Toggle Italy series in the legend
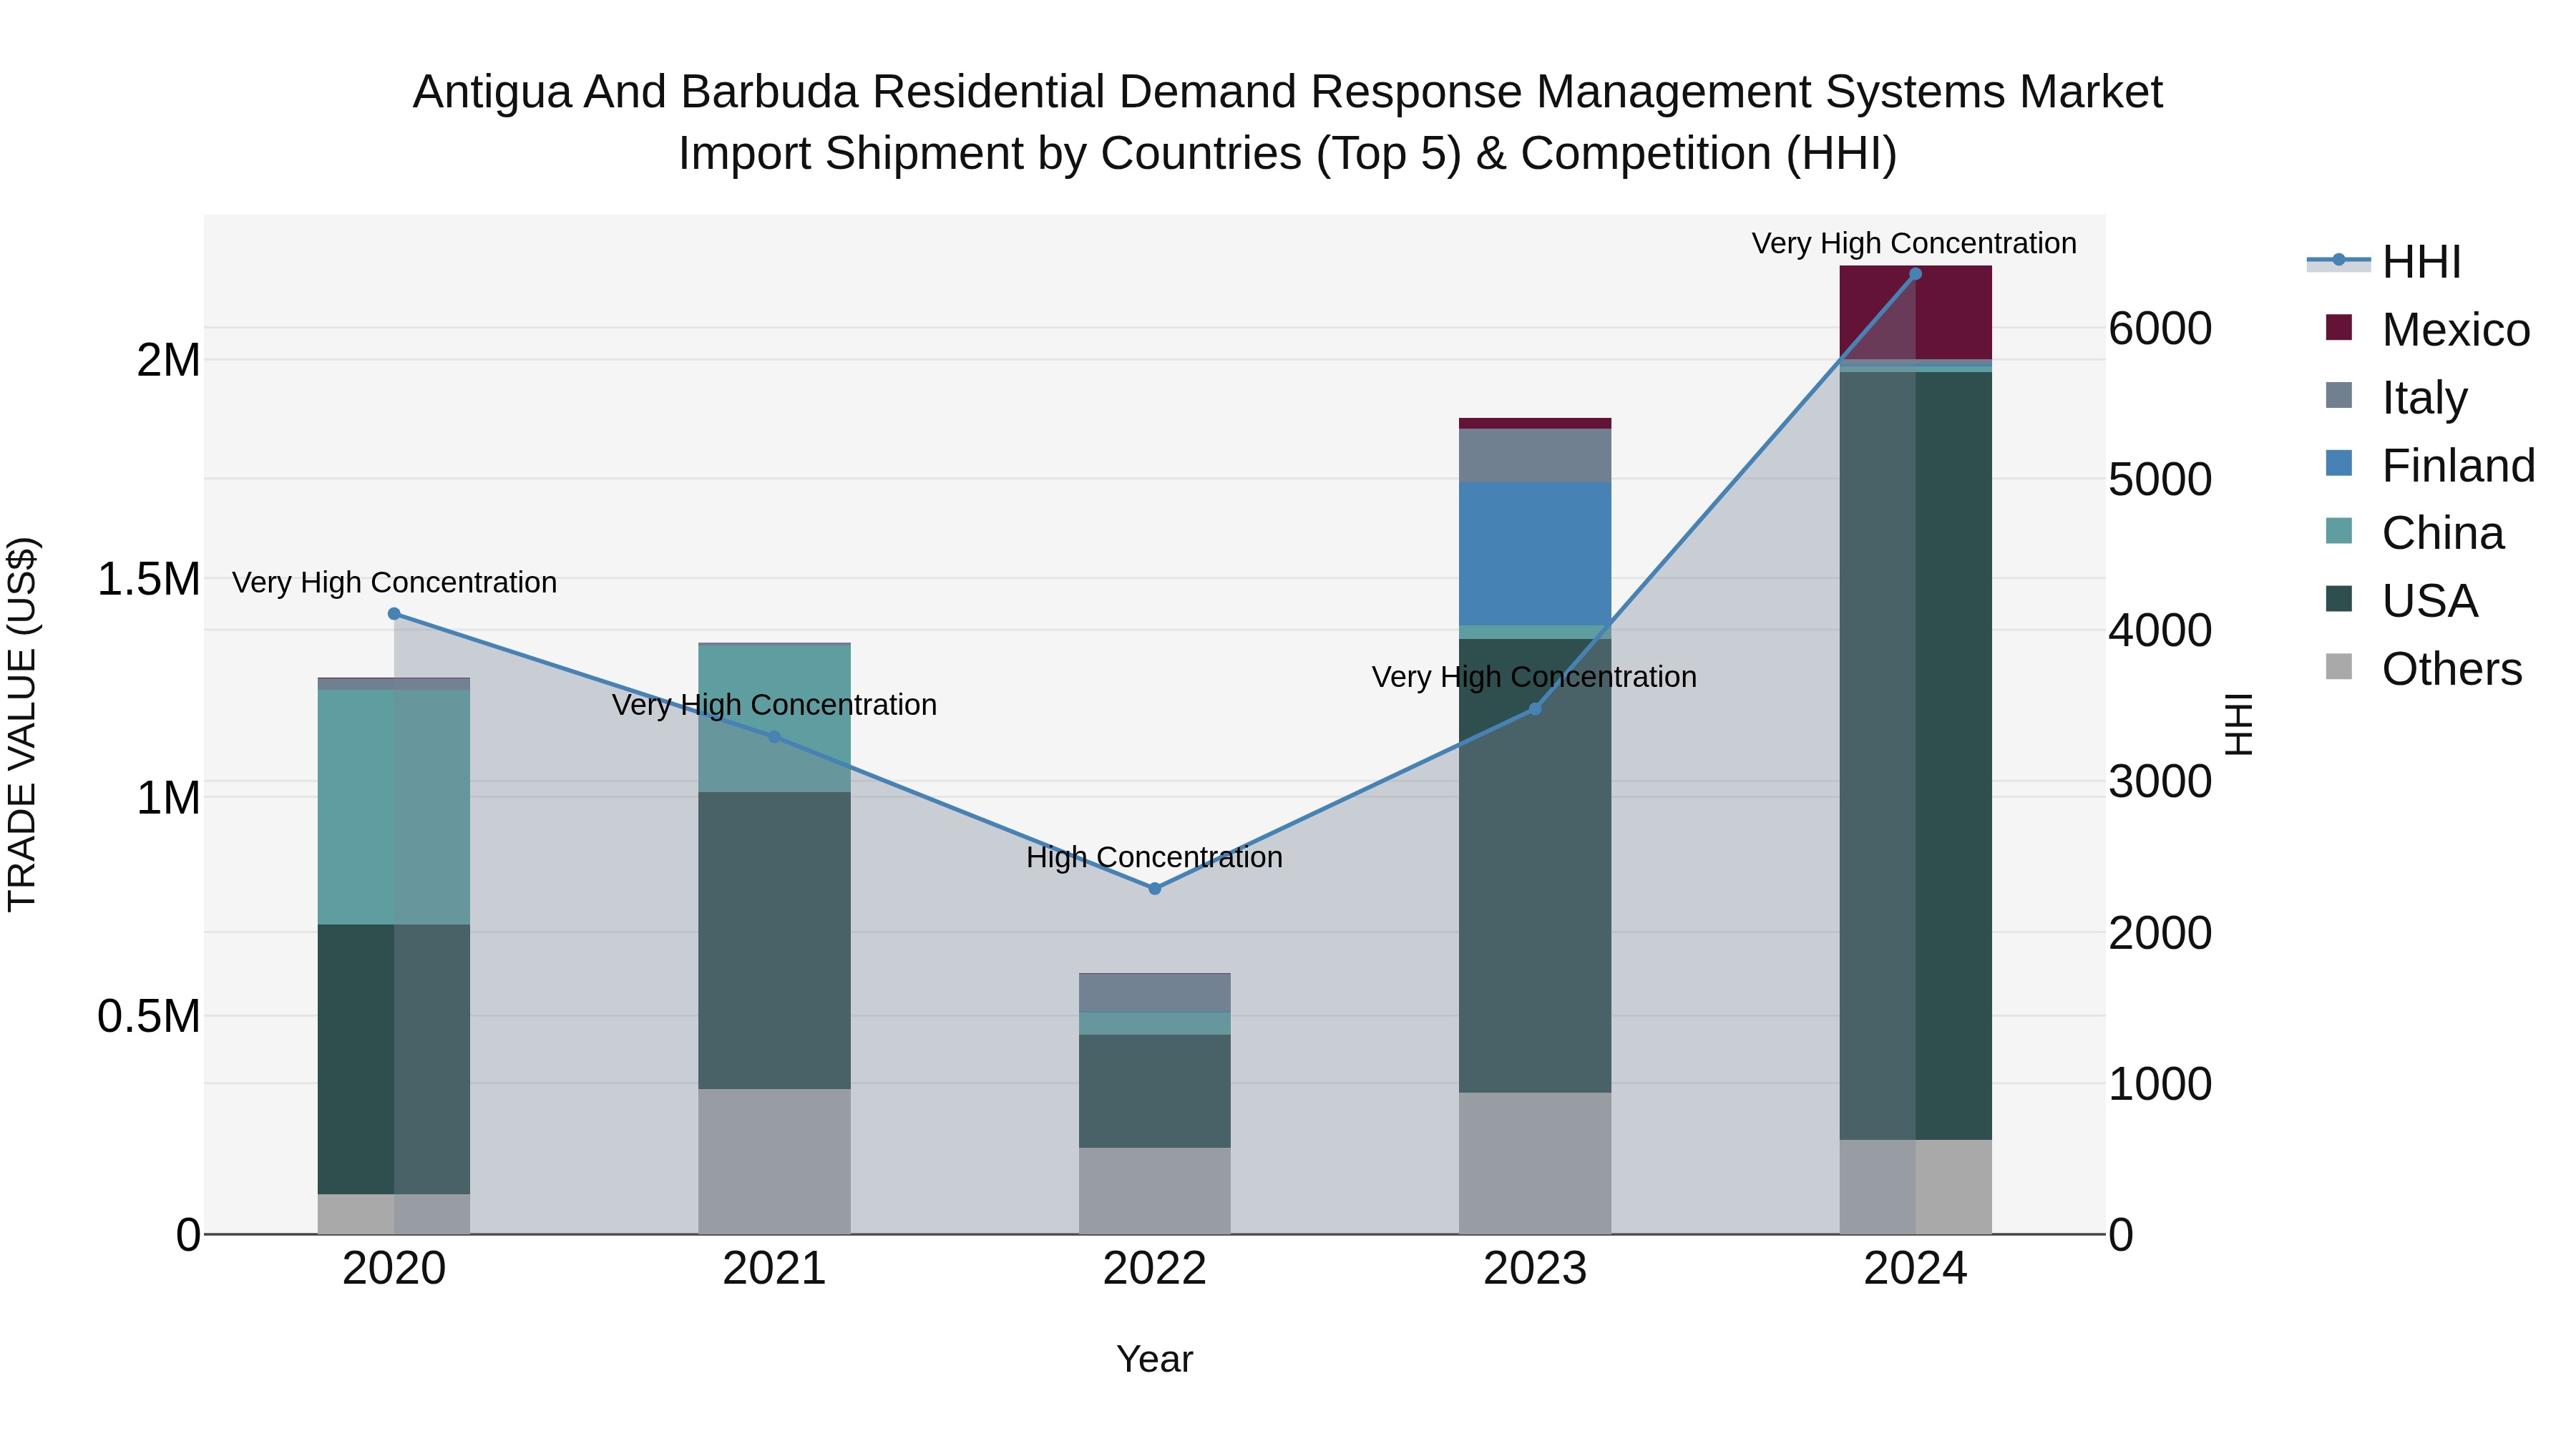The width and height of the screenshot is (2576, 1449). pos(2396,397)
